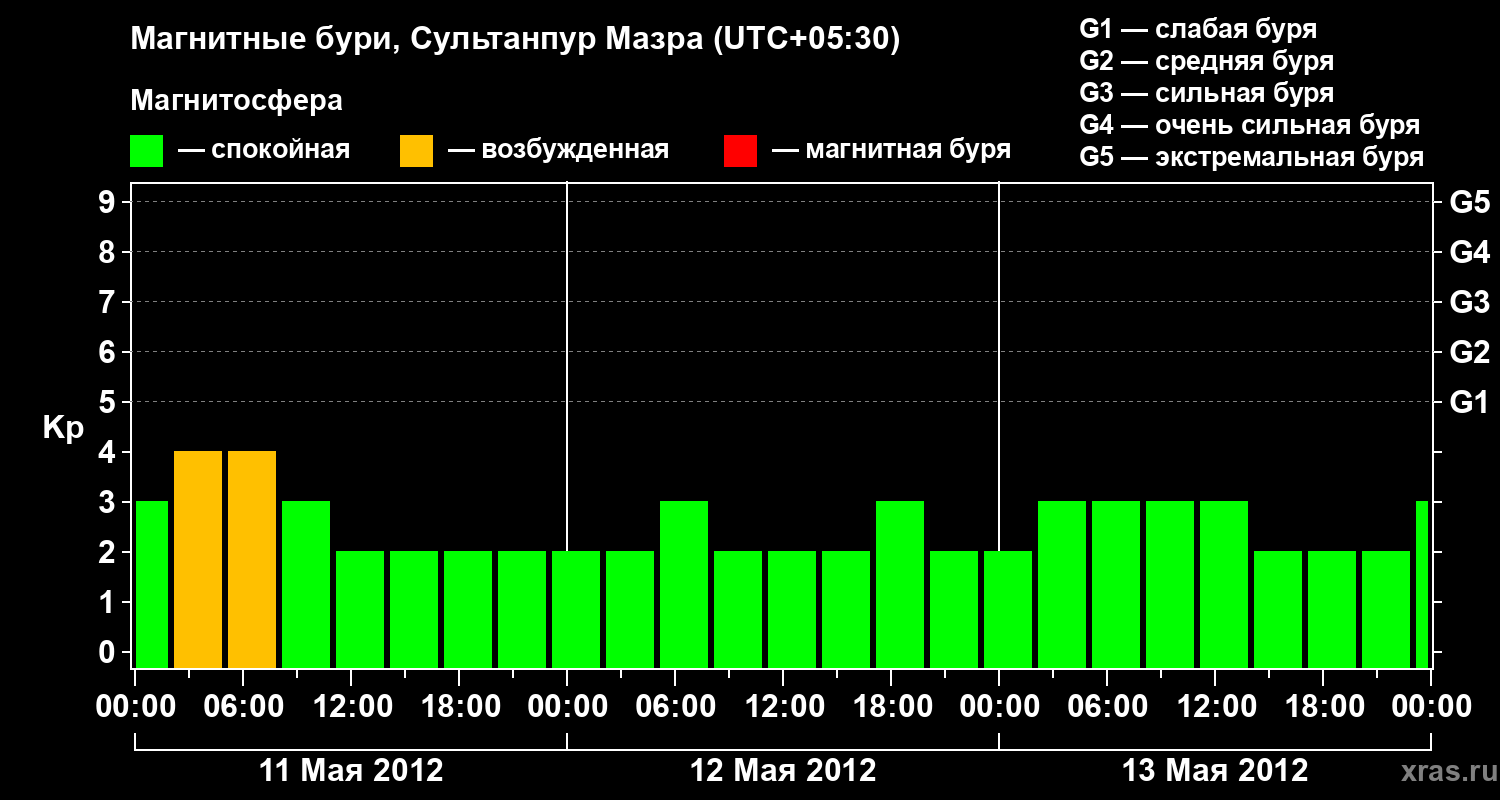Viewport: 1500px width, 800px height.
Task: Click the 'Магнитосфера' legend heading
Action: tap(236, 101)
